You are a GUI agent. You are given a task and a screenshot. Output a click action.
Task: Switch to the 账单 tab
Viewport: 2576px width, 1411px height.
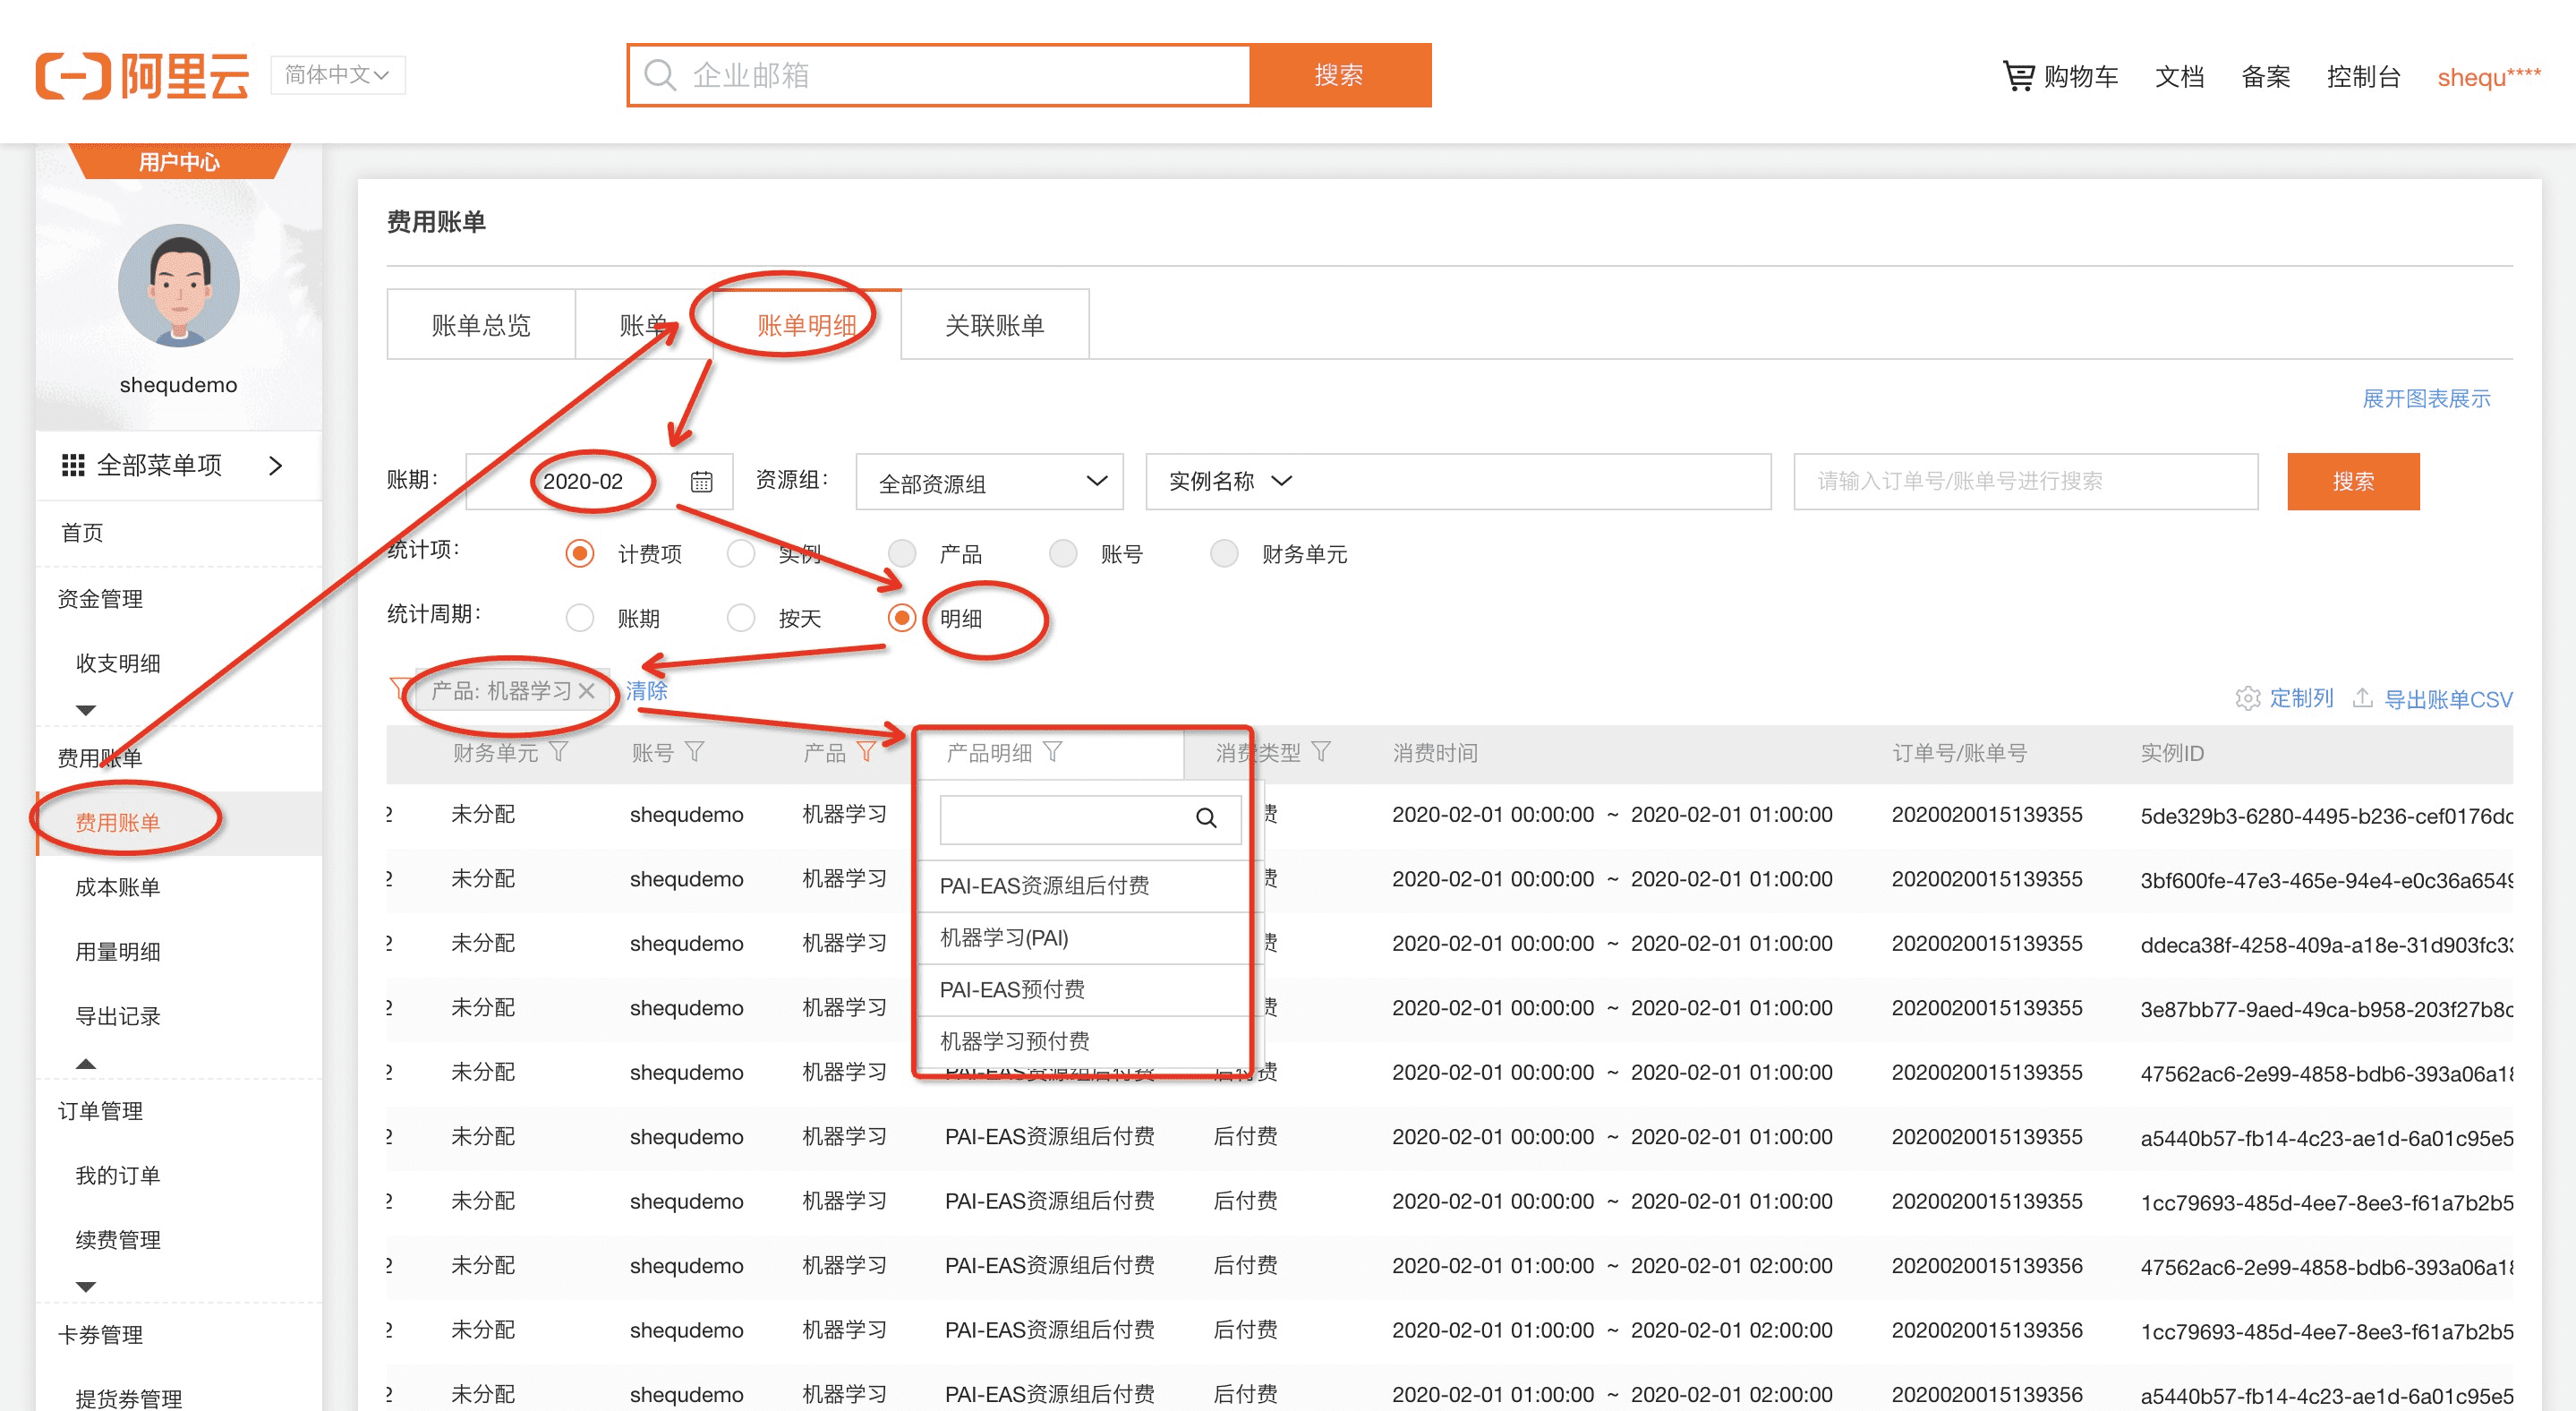[644, 325]
